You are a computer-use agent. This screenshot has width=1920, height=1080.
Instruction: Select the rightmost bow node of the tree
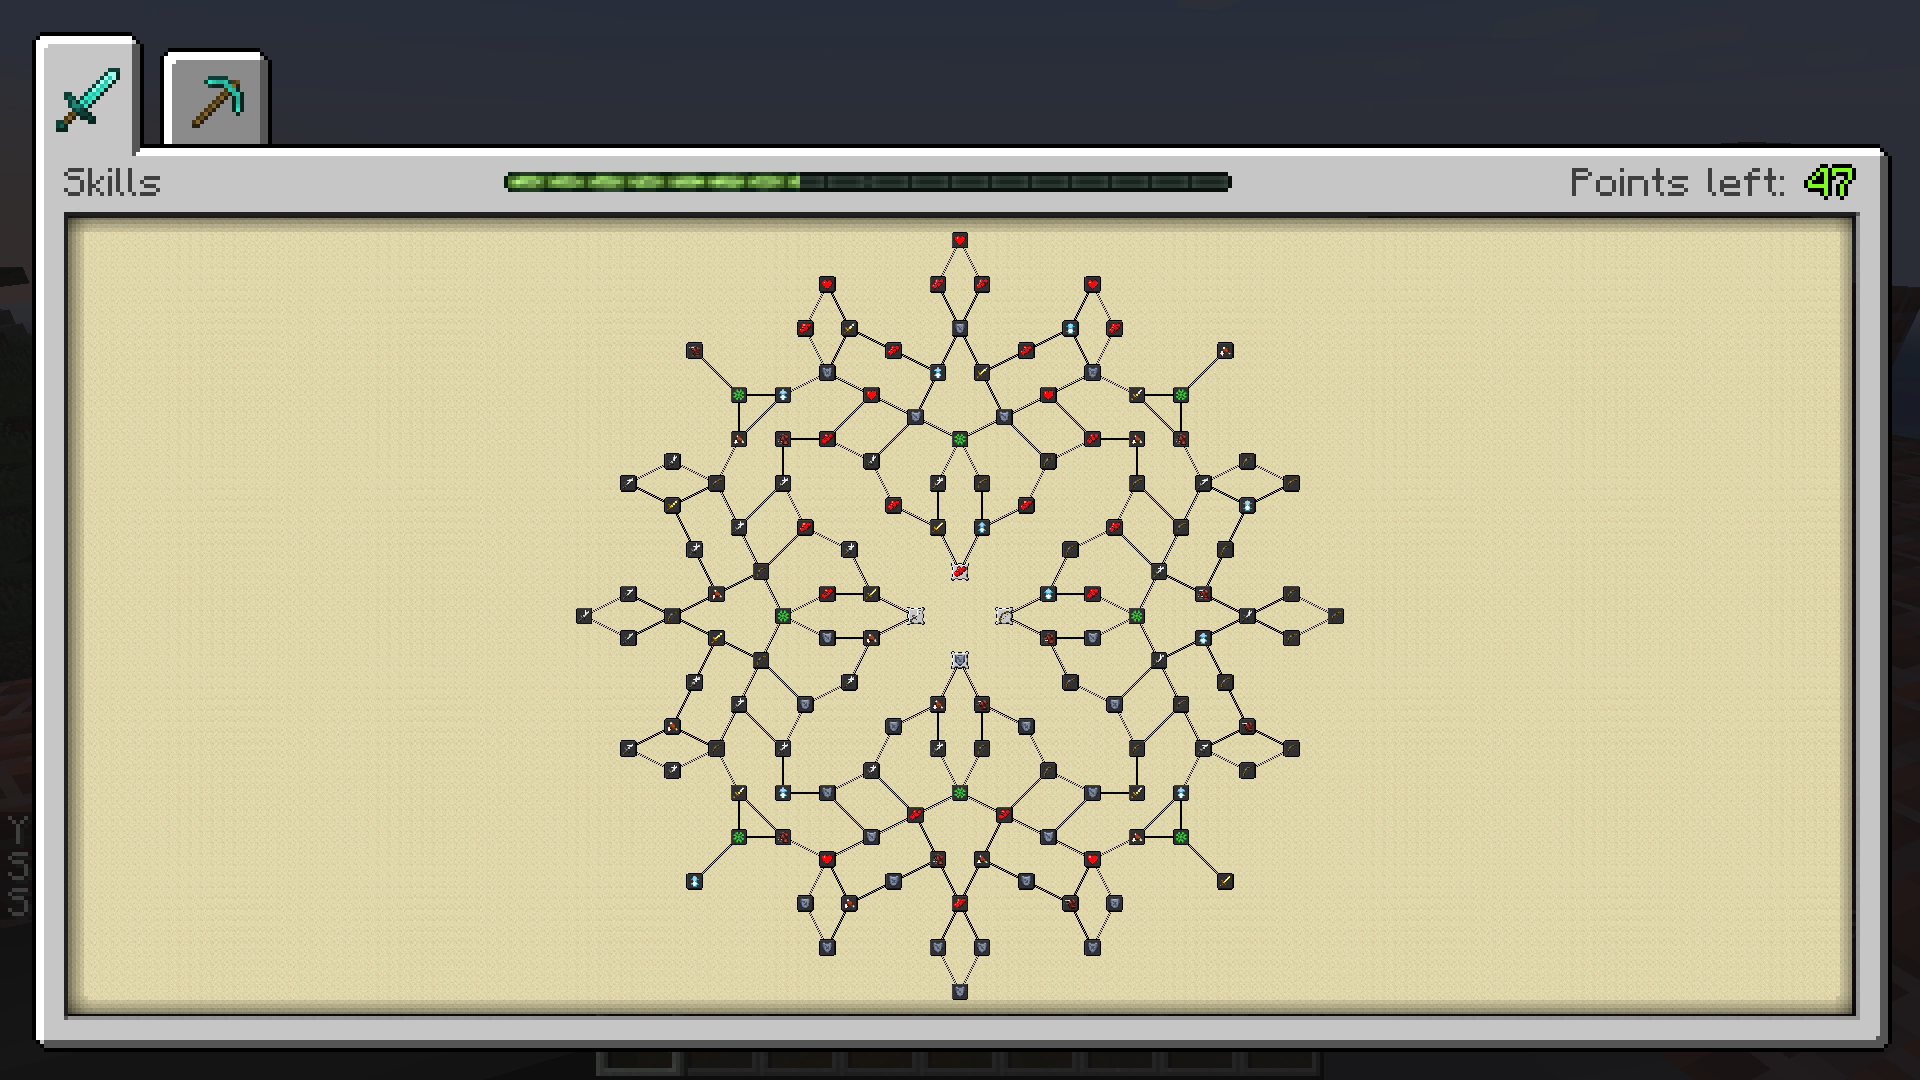(1336, 616)
